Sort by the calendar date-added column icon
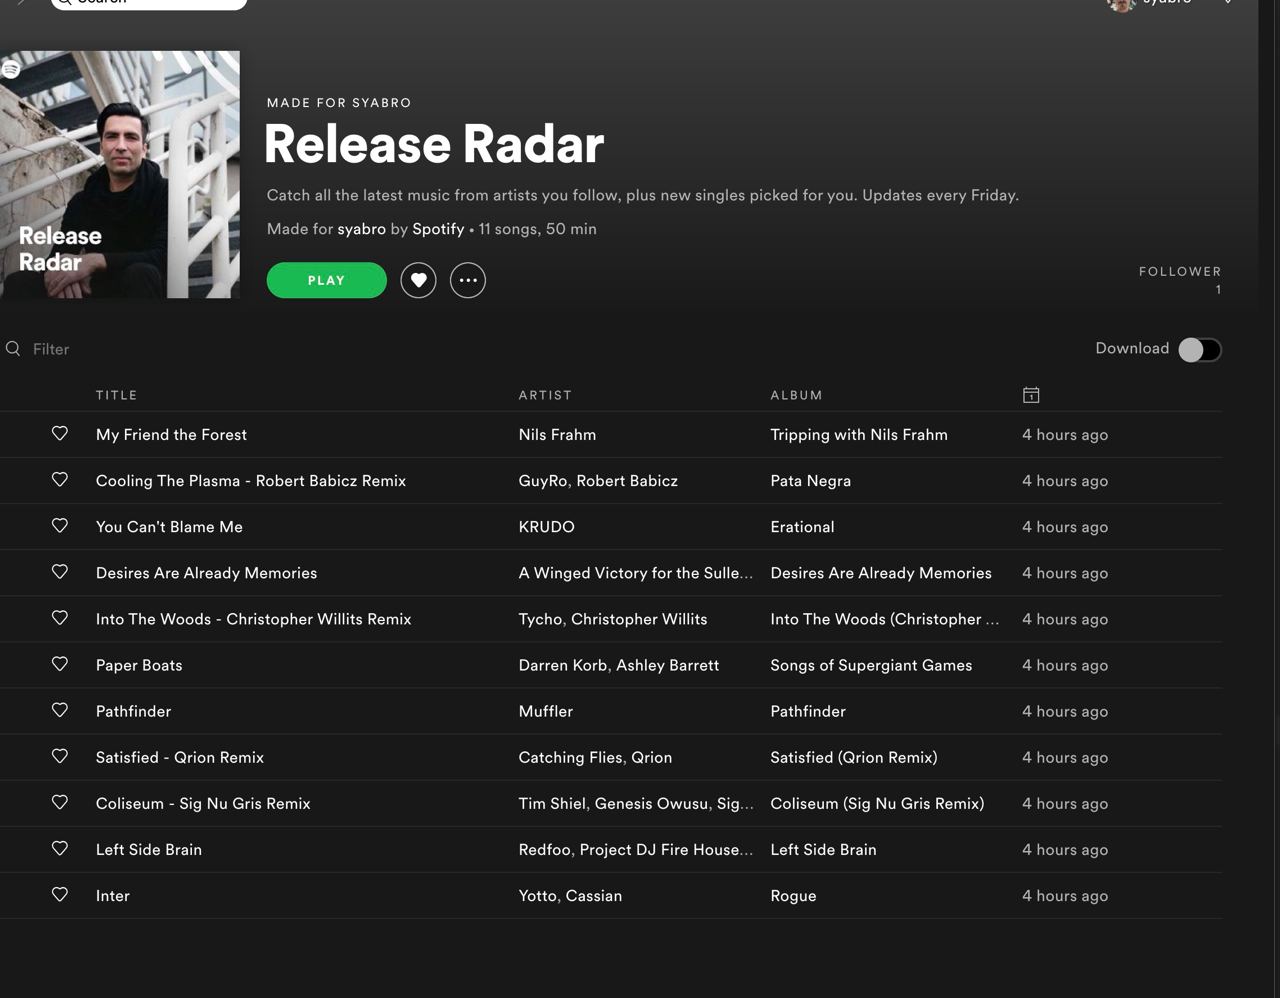The width and height of the screenshot is (1280, 998). click(x=1031, y=395)
